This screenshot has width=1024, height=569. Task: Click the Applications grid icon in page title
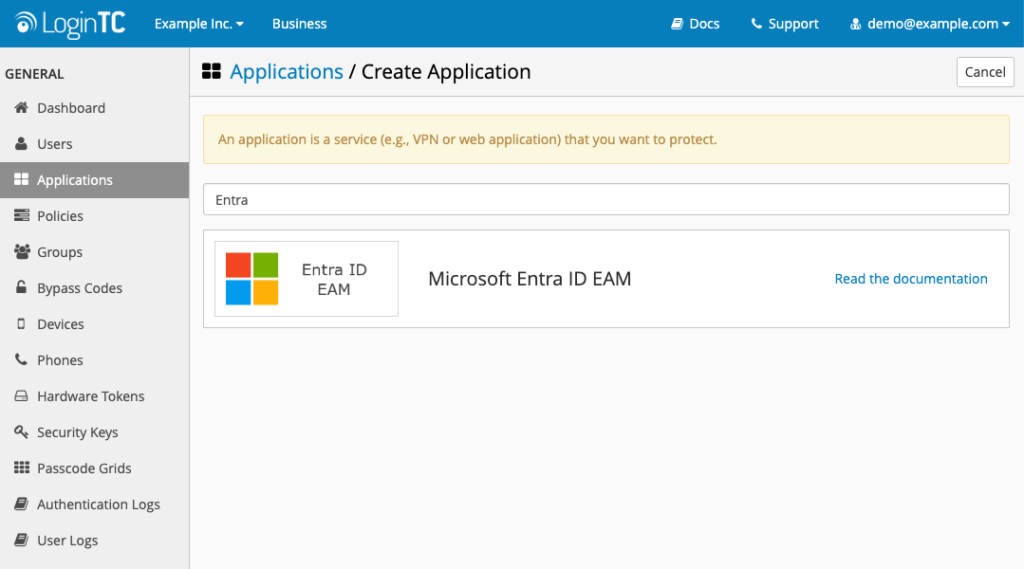[x=212, y=71]
